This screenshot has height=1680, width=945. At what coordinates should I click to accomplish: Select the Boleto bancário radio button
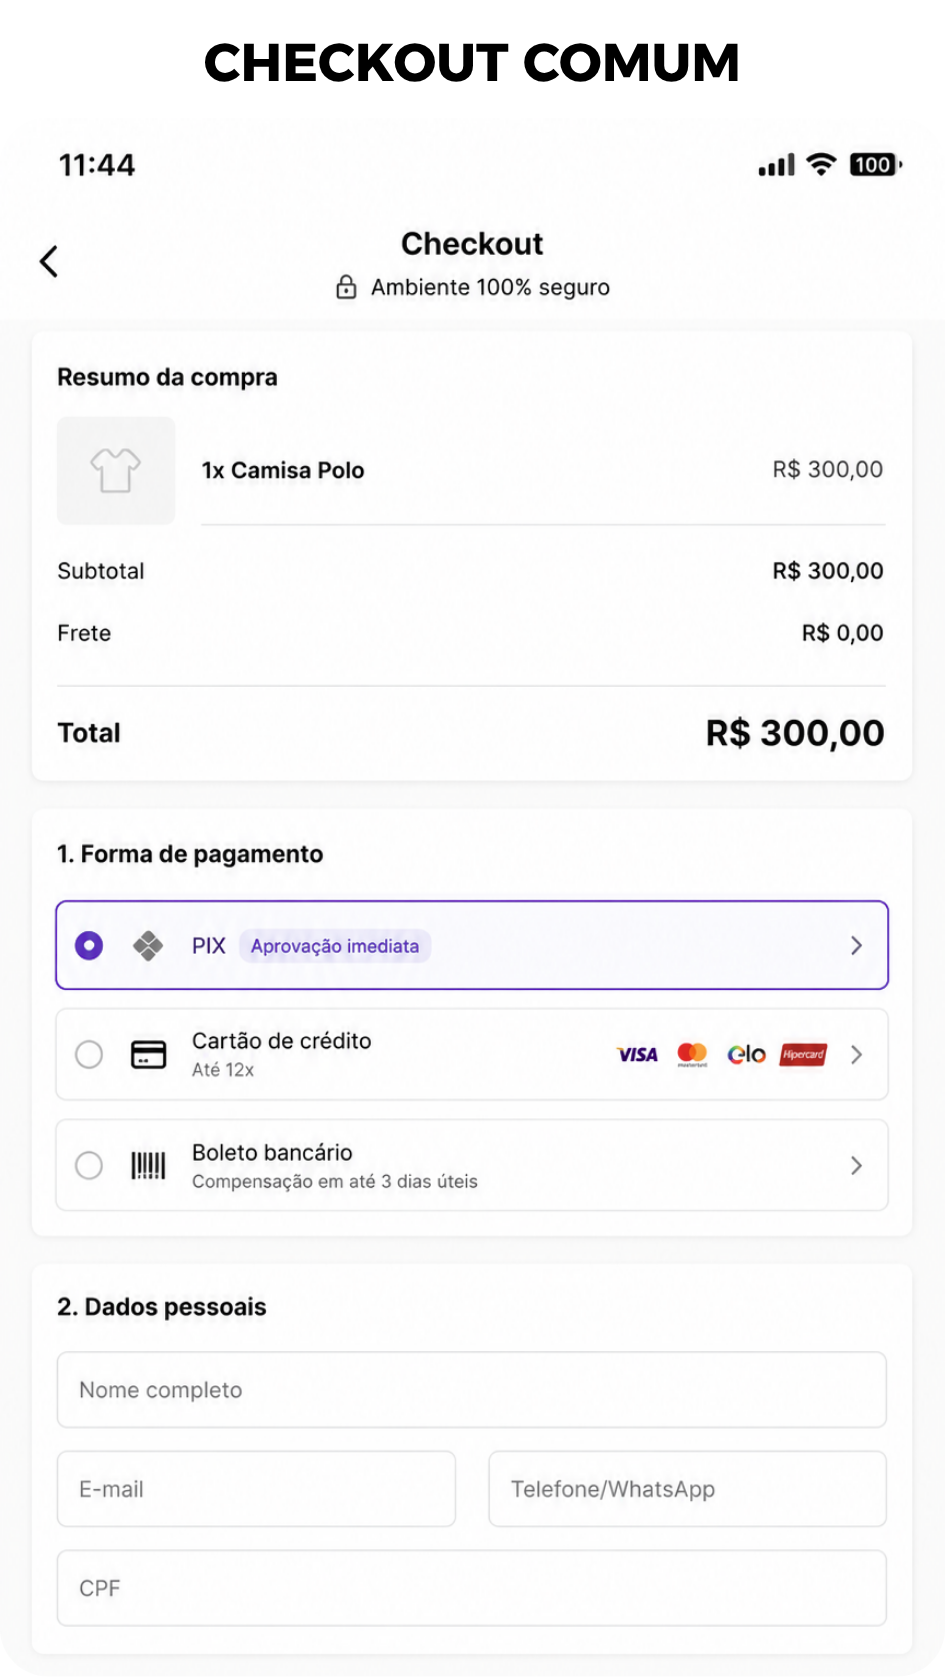click(89, 1166)
